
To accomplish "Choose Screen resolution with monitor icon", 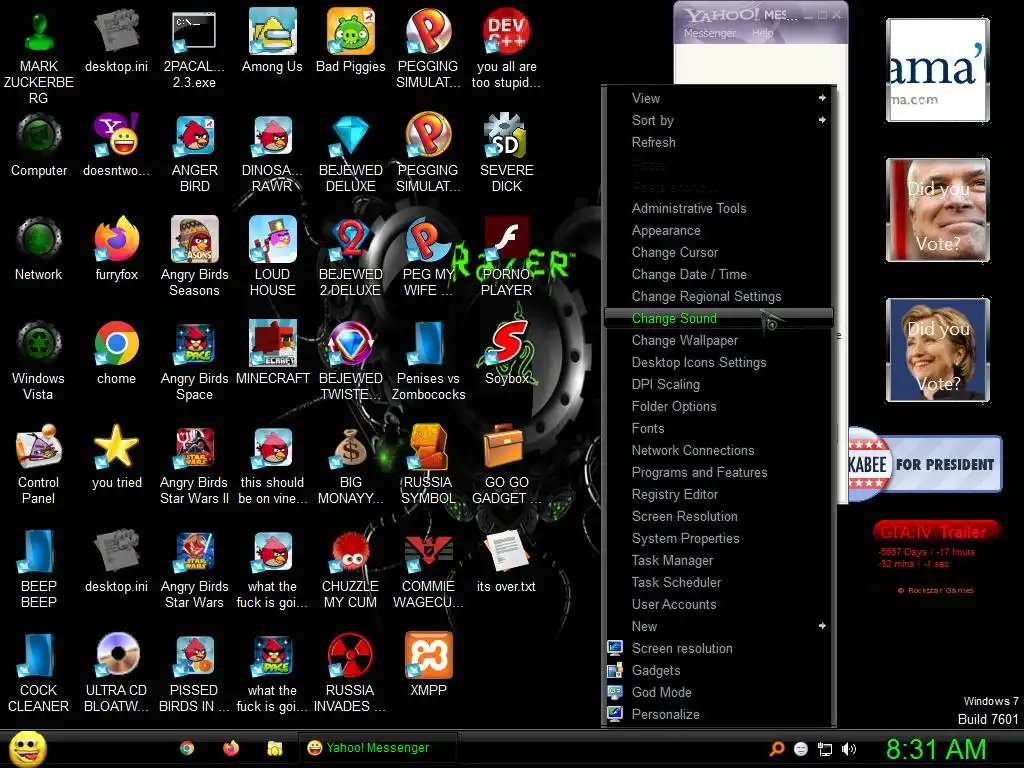I will coord(719,648).
